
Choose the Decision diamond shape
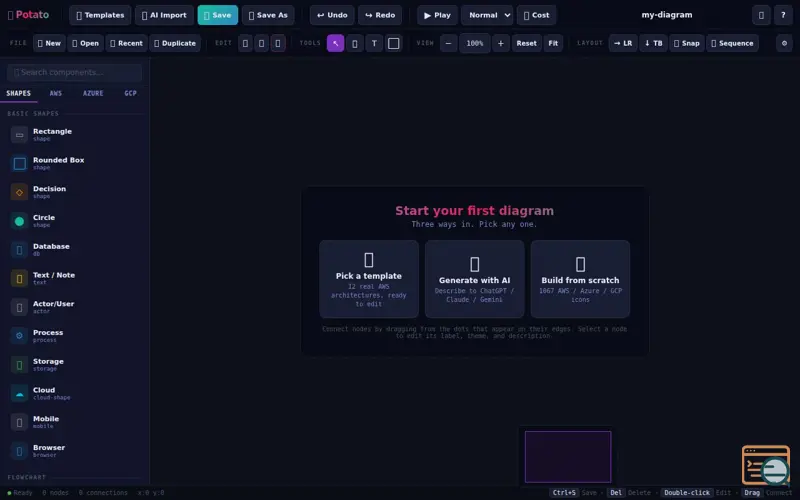(74, 192)
